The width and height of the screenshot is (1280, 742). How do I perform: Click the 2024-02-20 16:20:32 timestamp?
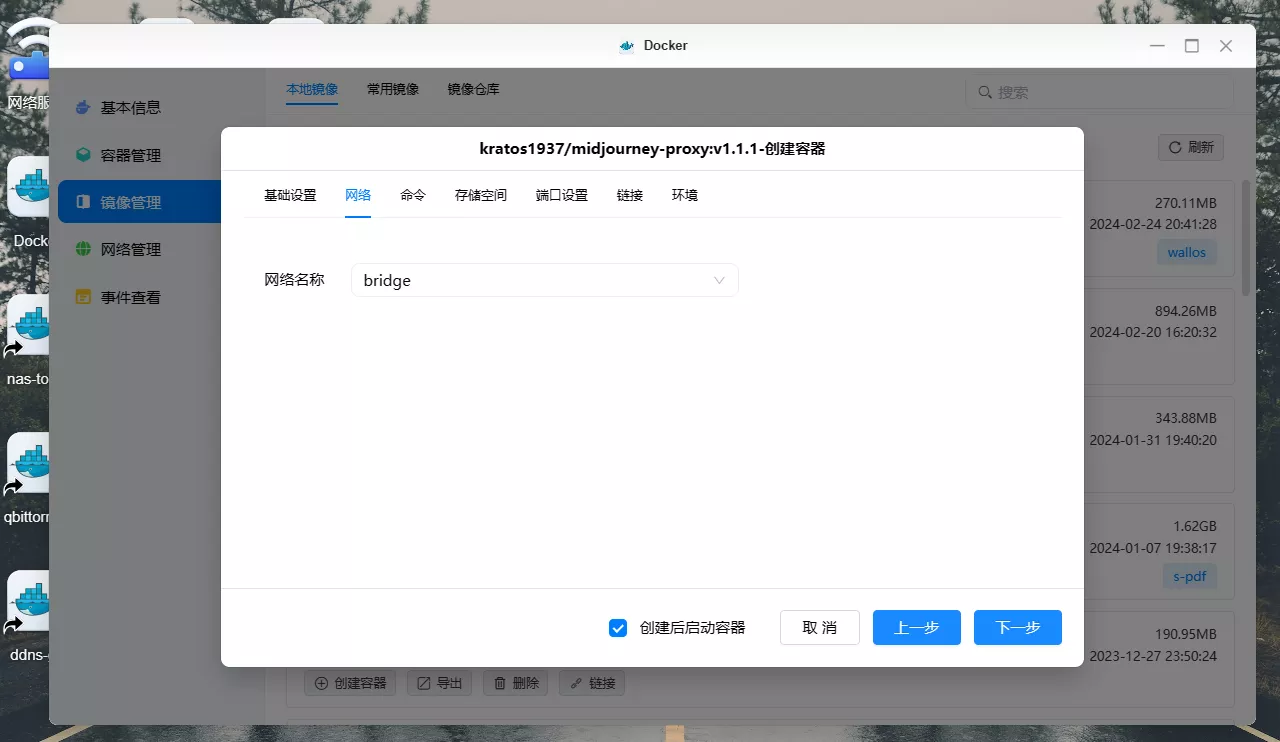(x=1153, y=332)
